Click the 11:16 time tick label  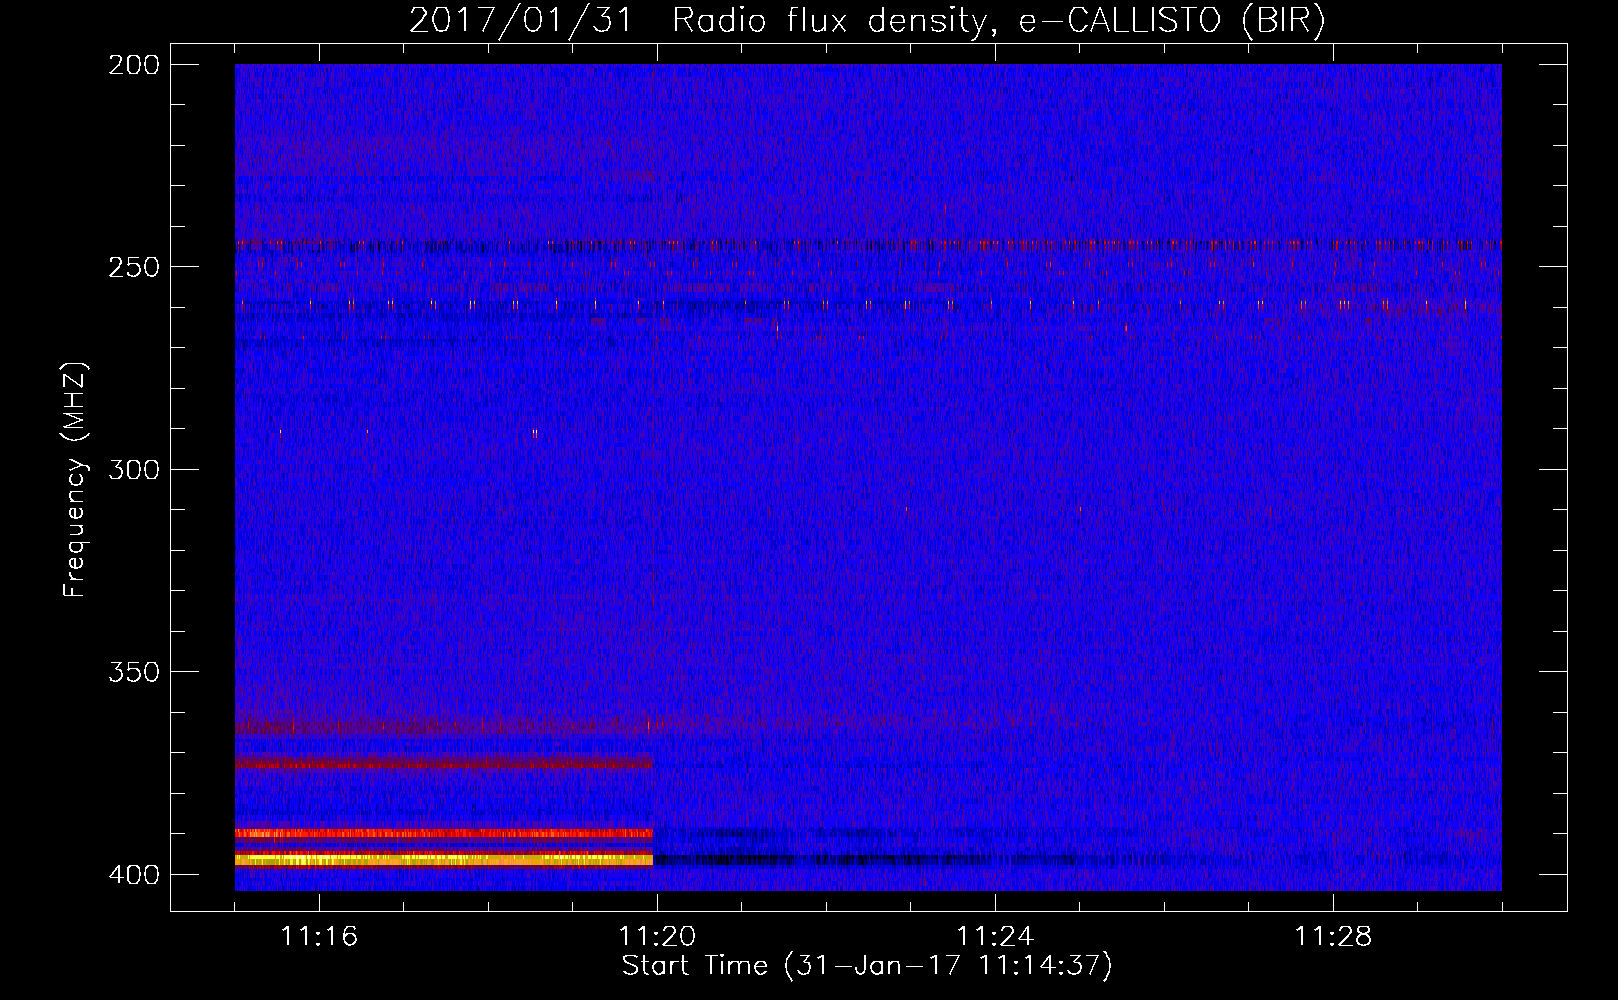coord(319,936)
